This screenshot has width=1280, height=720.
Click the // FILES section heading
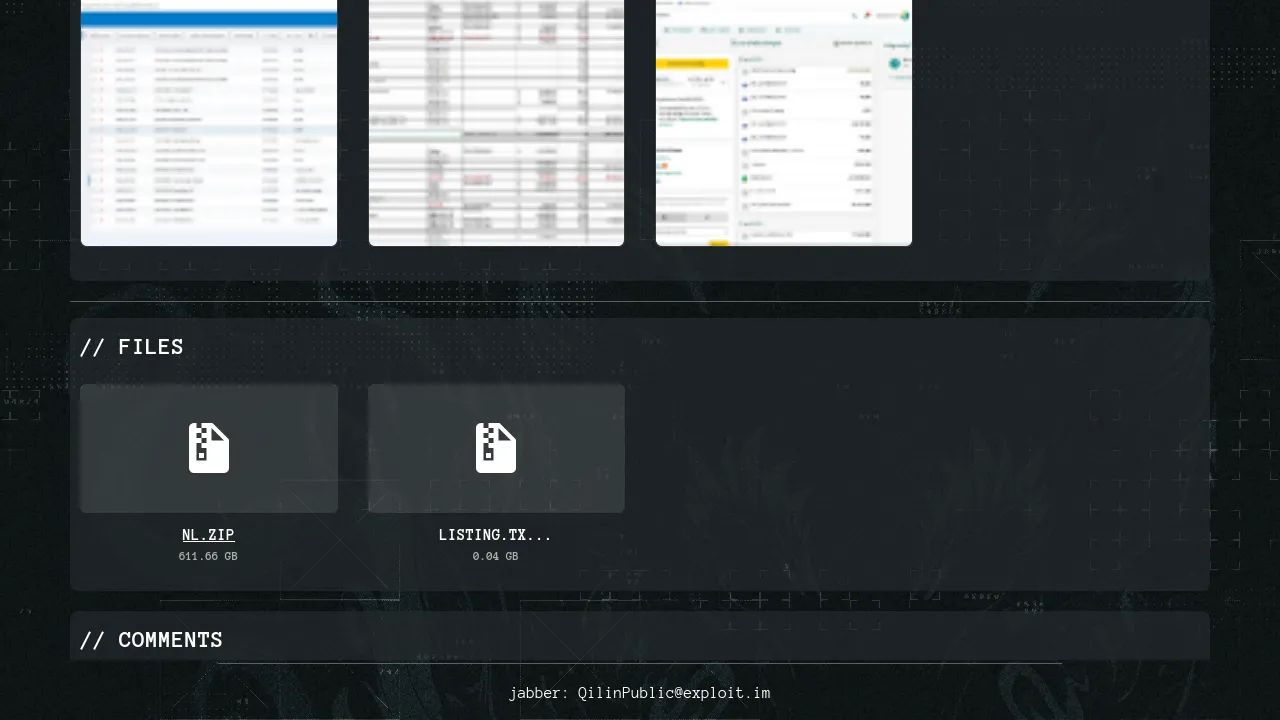click(x=131, y=347)
